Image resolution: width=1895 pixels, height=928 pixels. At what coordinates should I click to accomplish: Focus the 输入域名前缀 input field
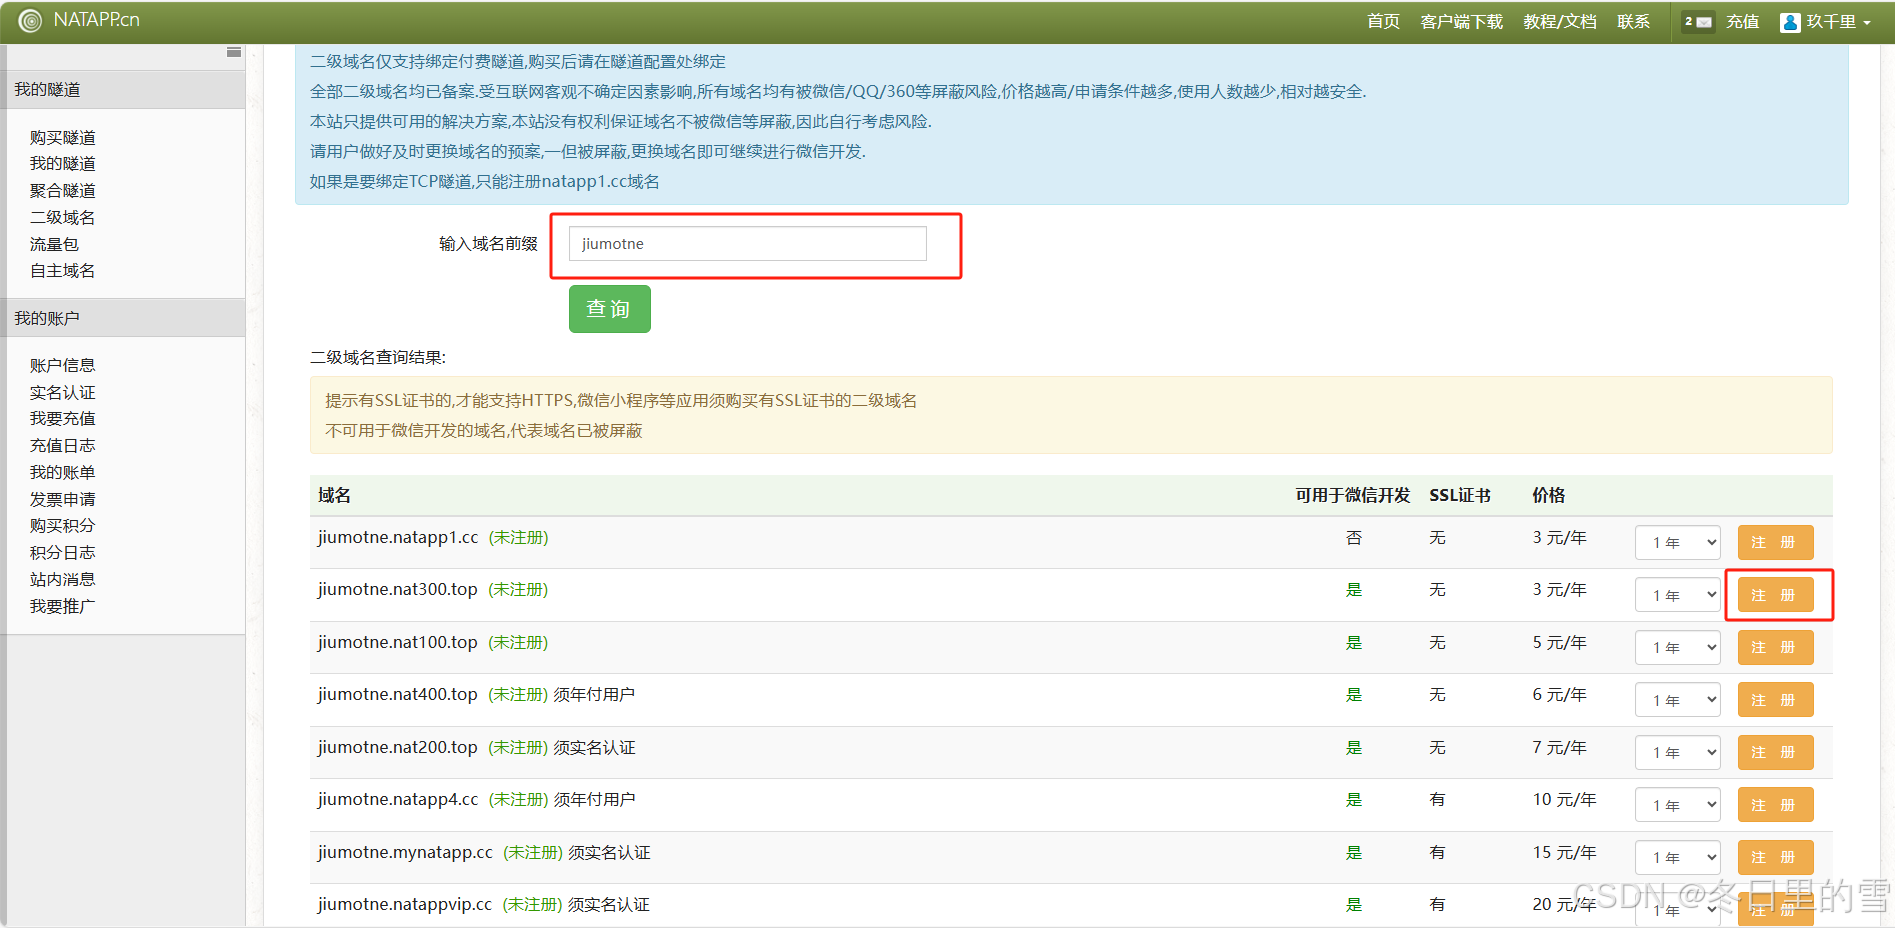(x=747, y=244)
